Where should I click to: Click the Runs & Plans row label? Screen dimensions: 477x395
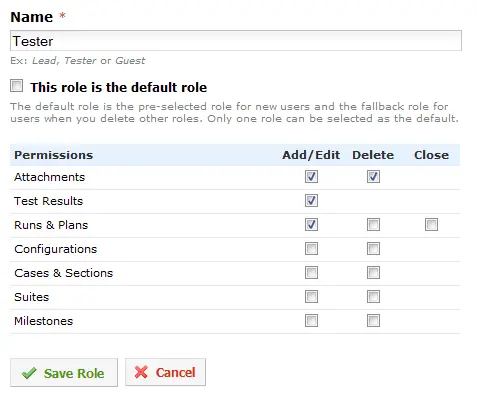point(51,225)
